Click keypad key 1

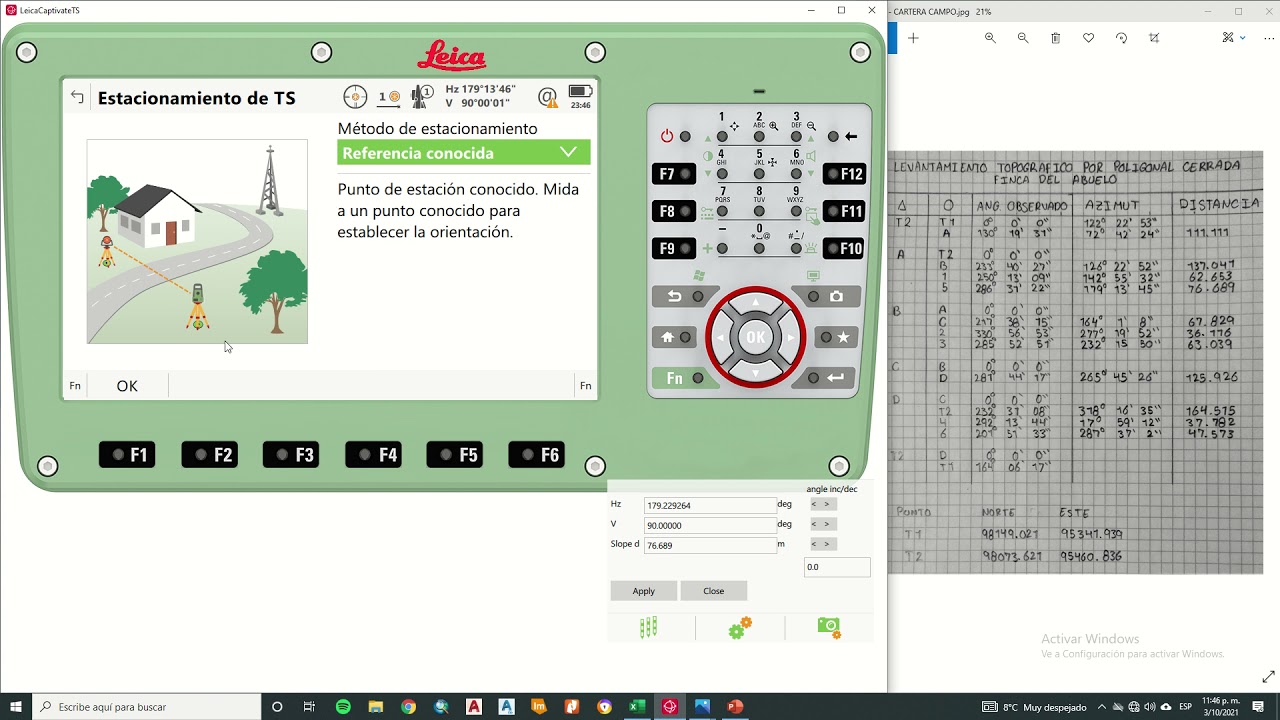(x=722, y=136)
